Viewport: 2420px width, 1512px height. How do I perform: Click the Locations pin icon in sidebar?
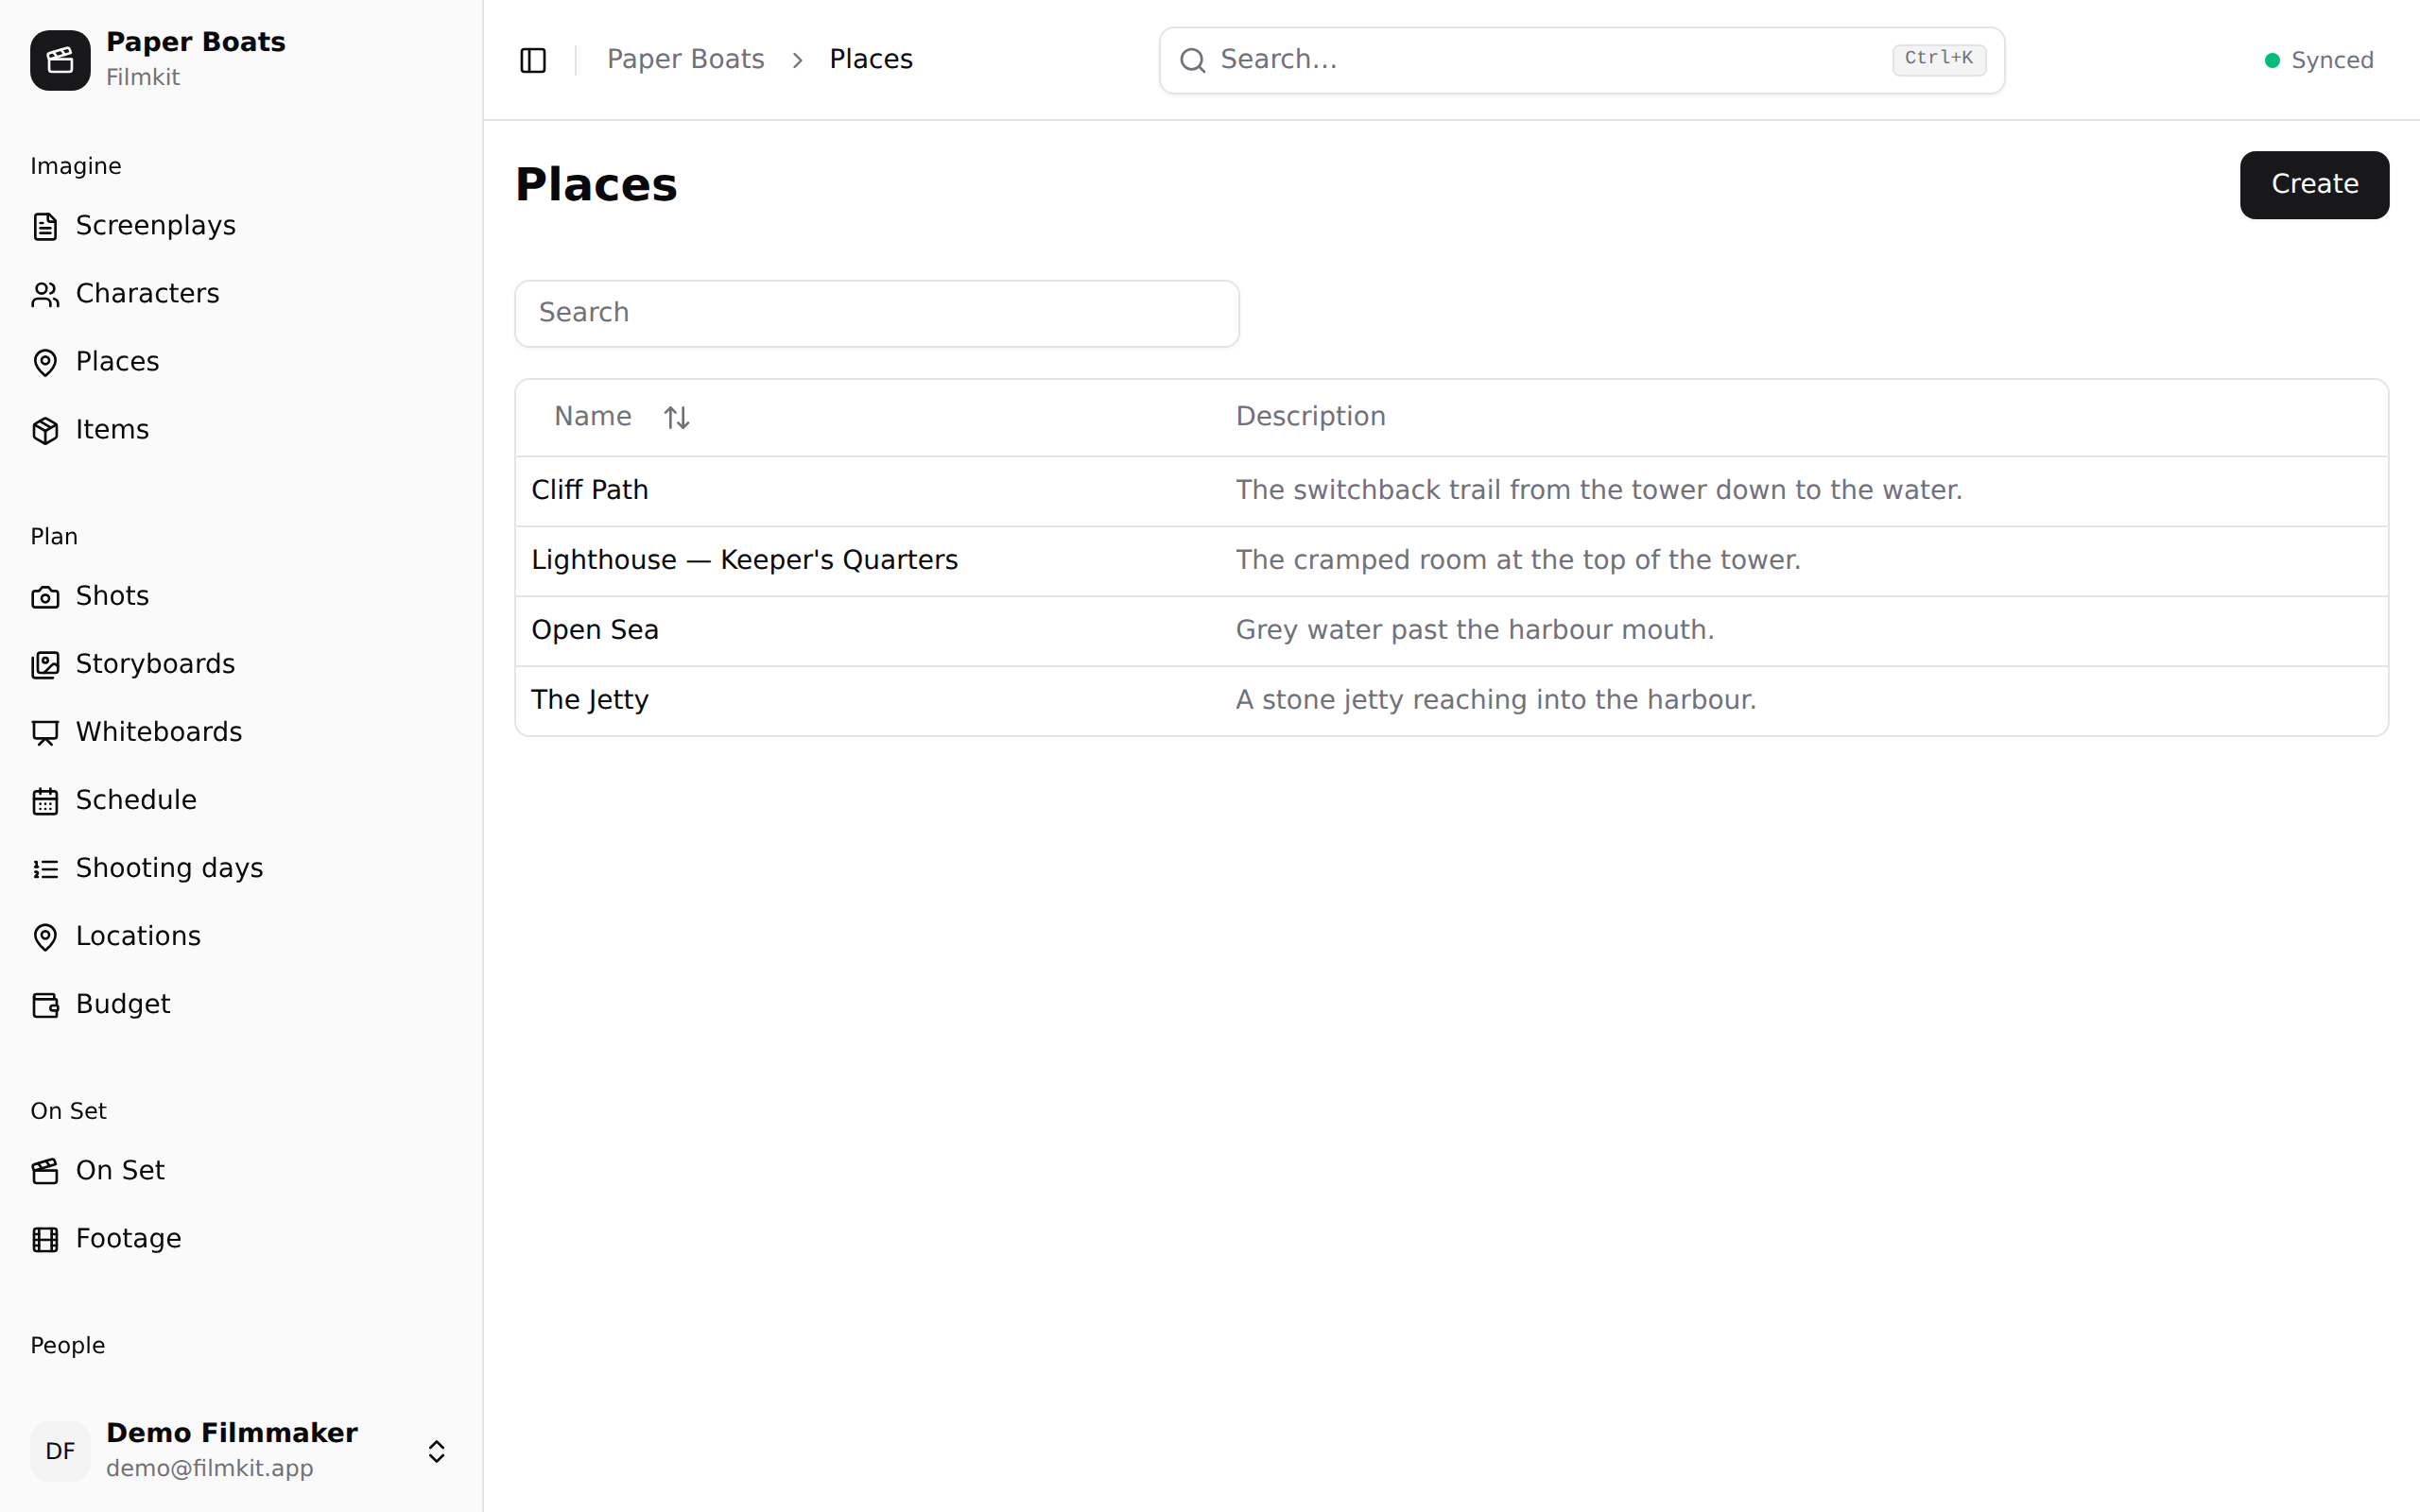45,937
